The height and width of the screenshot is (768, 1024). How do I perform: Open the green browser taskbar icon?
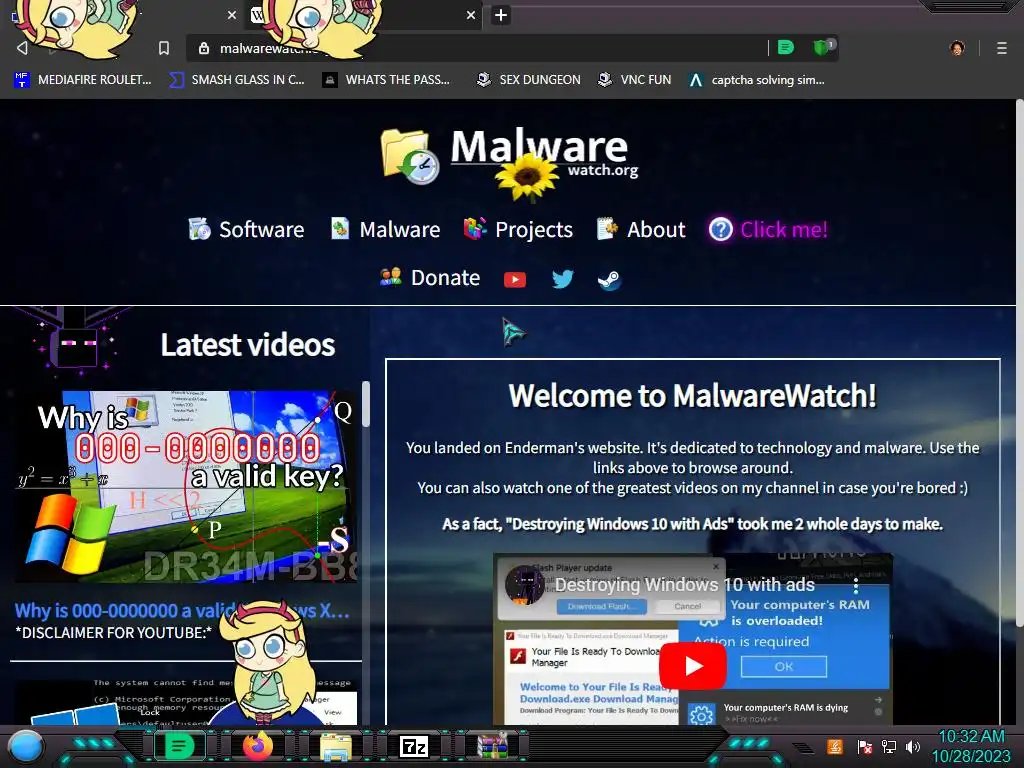179,745
